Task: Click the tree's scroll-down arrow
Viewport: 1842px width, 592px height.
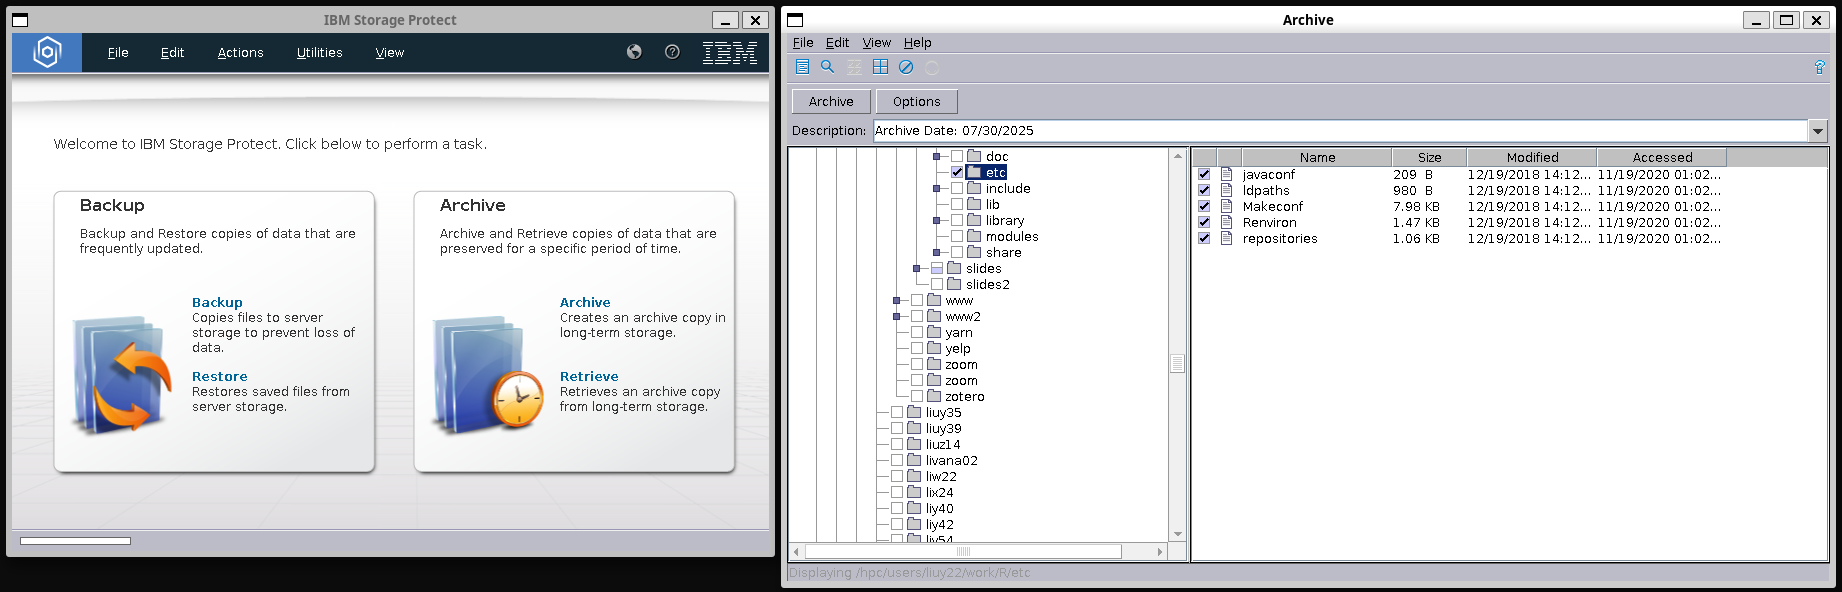Action: point(1178,534)
